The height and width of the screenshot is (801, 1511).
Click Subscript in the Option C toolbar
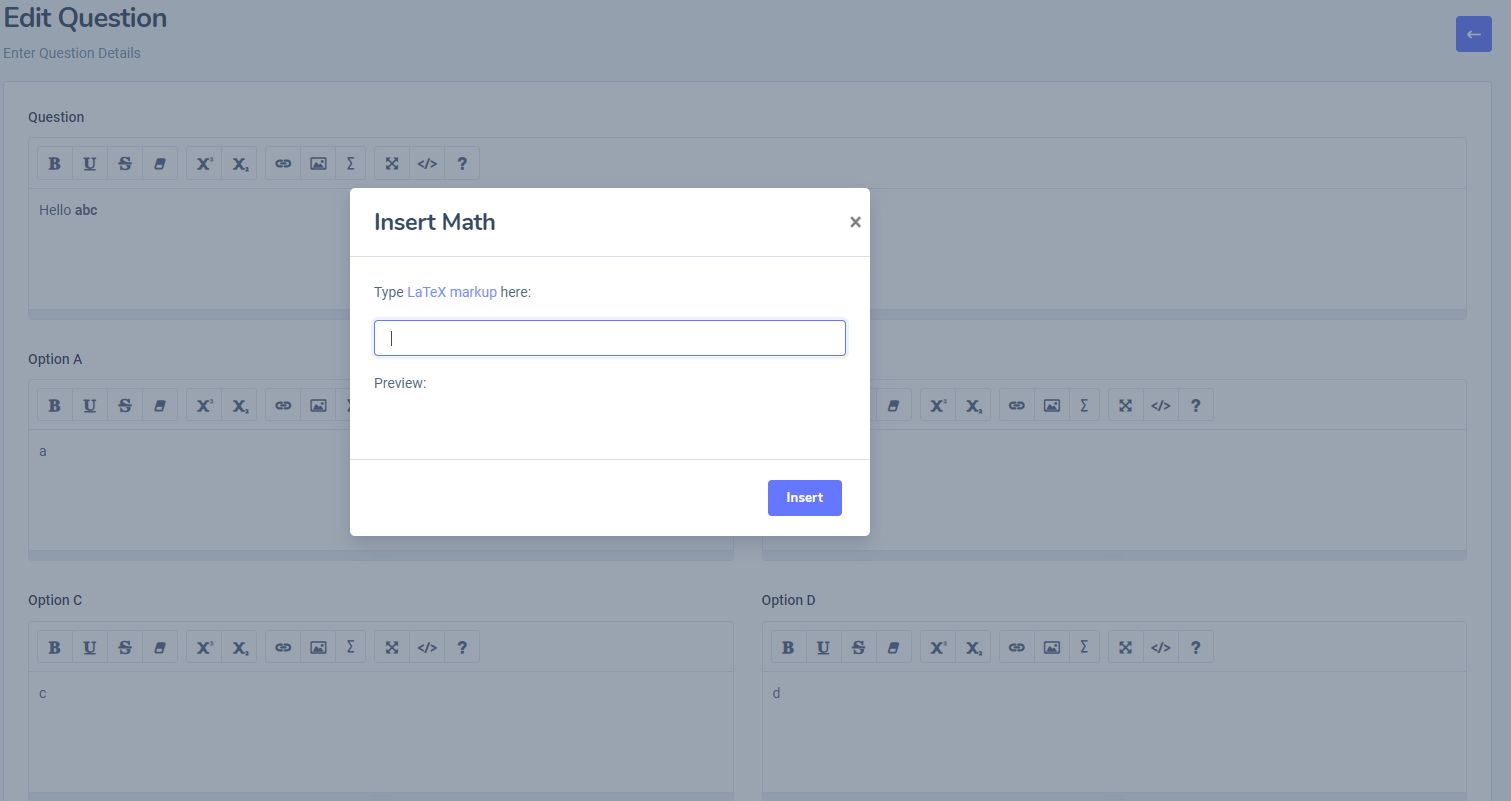coord(240,647)
